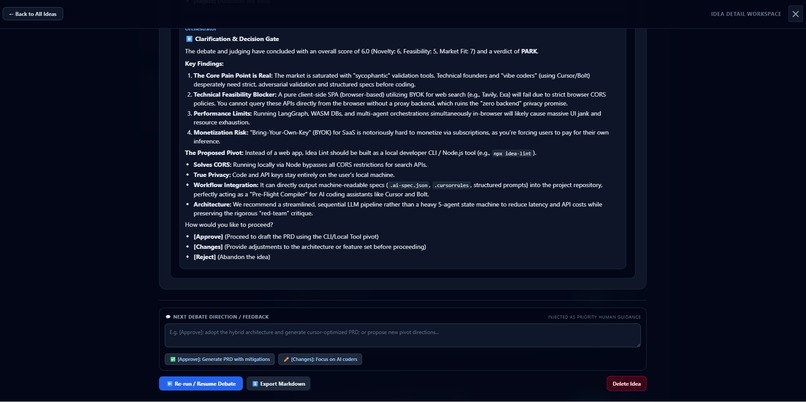Insert the Changes Focus on AI coders suggestion
Screen dimensions: 806x402
pyautogui.click(x=320, y=359)
